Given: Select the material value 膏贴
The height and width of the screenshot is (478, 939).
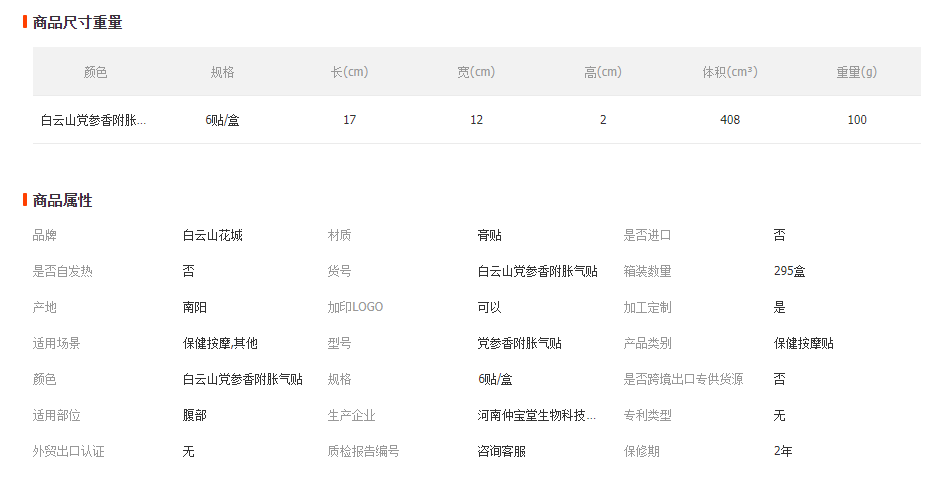Looking at the screenshot, I should [x=489, y=235].
